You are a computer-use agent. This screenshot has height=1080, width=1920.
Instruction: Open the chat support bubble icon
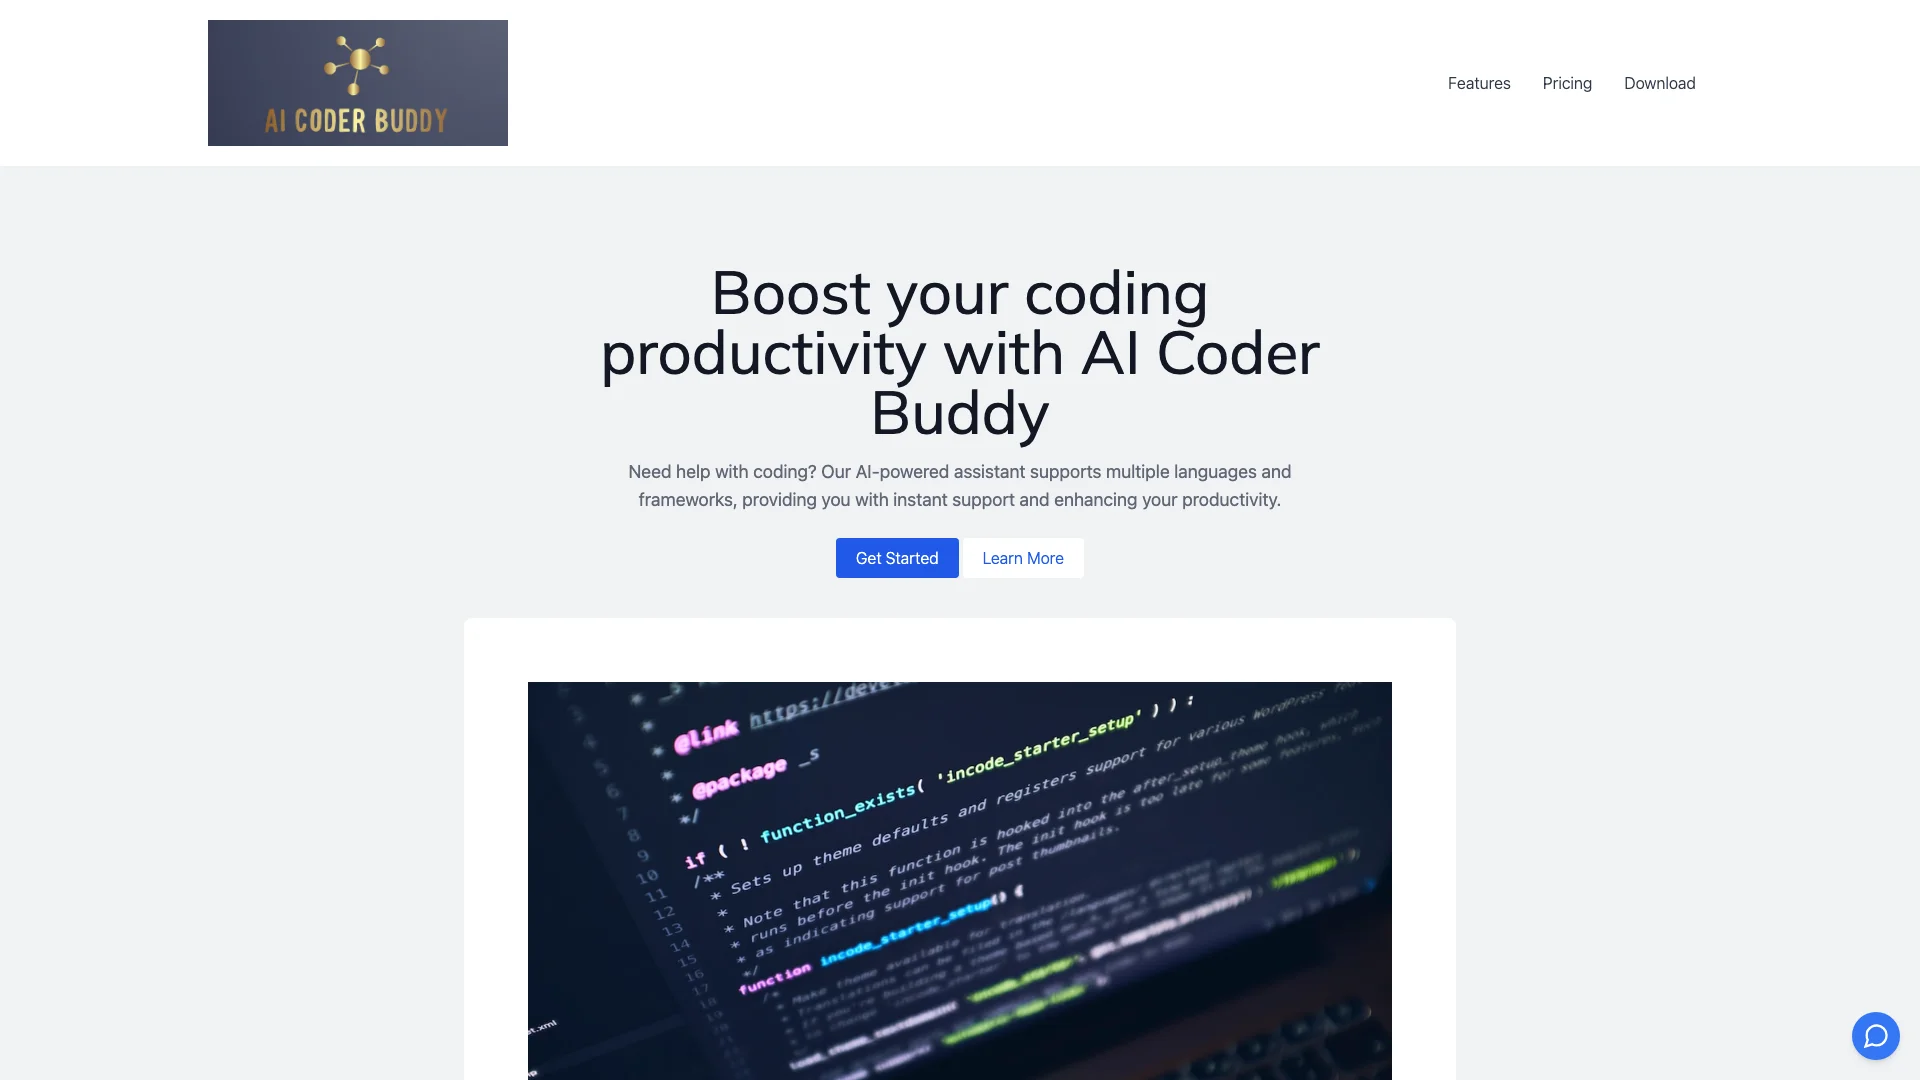pos(1875,1035)
